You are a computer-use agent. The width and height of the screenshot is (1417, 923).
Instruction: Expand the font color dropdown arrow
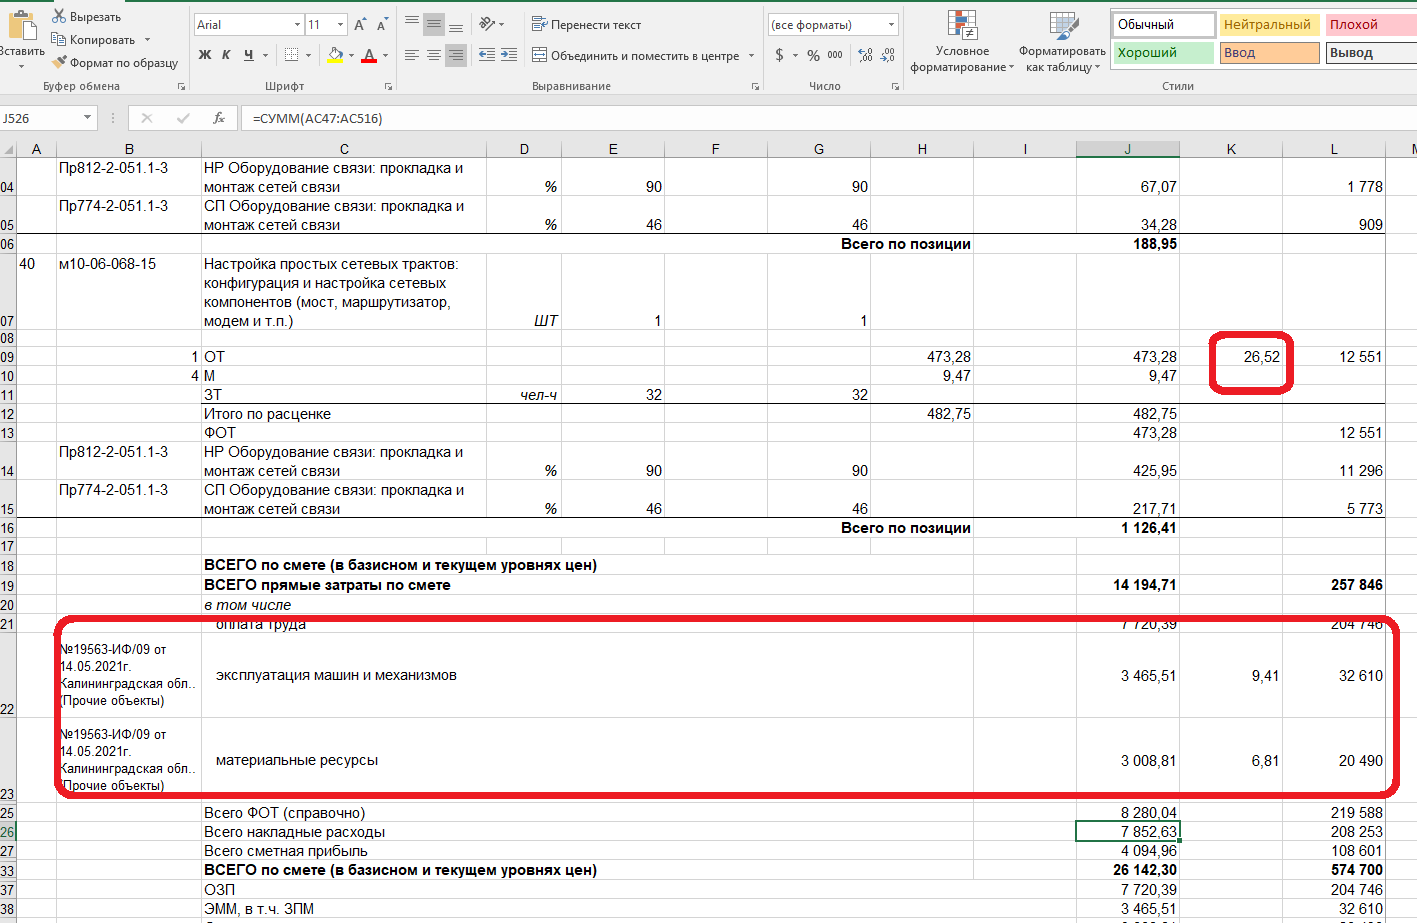coord(385,55)
